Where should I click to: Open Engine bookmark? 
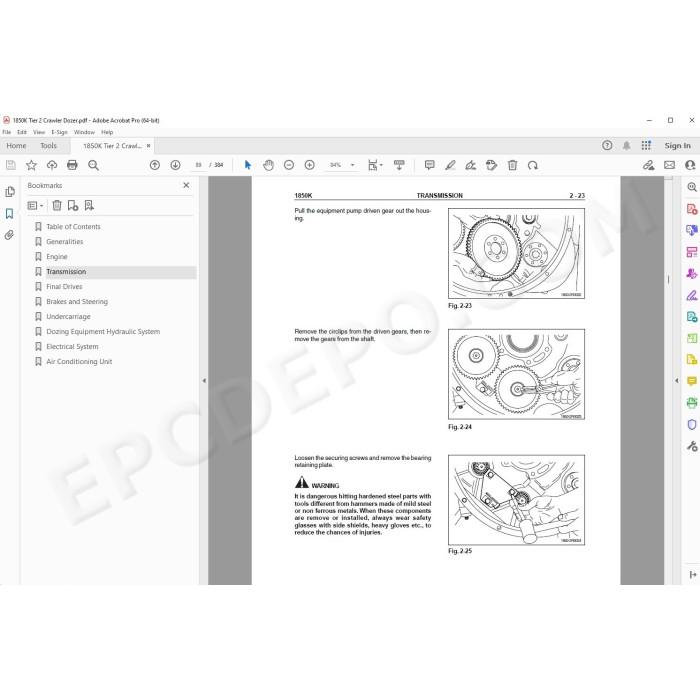57,257
